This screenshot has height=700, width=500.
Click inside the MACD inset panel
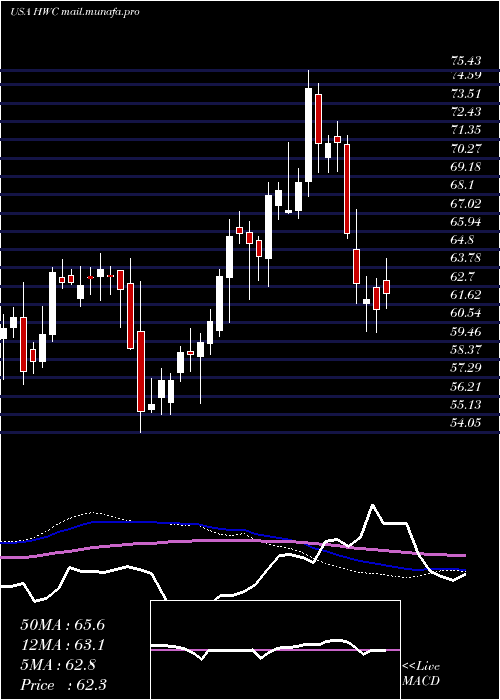tap(275, 650)
